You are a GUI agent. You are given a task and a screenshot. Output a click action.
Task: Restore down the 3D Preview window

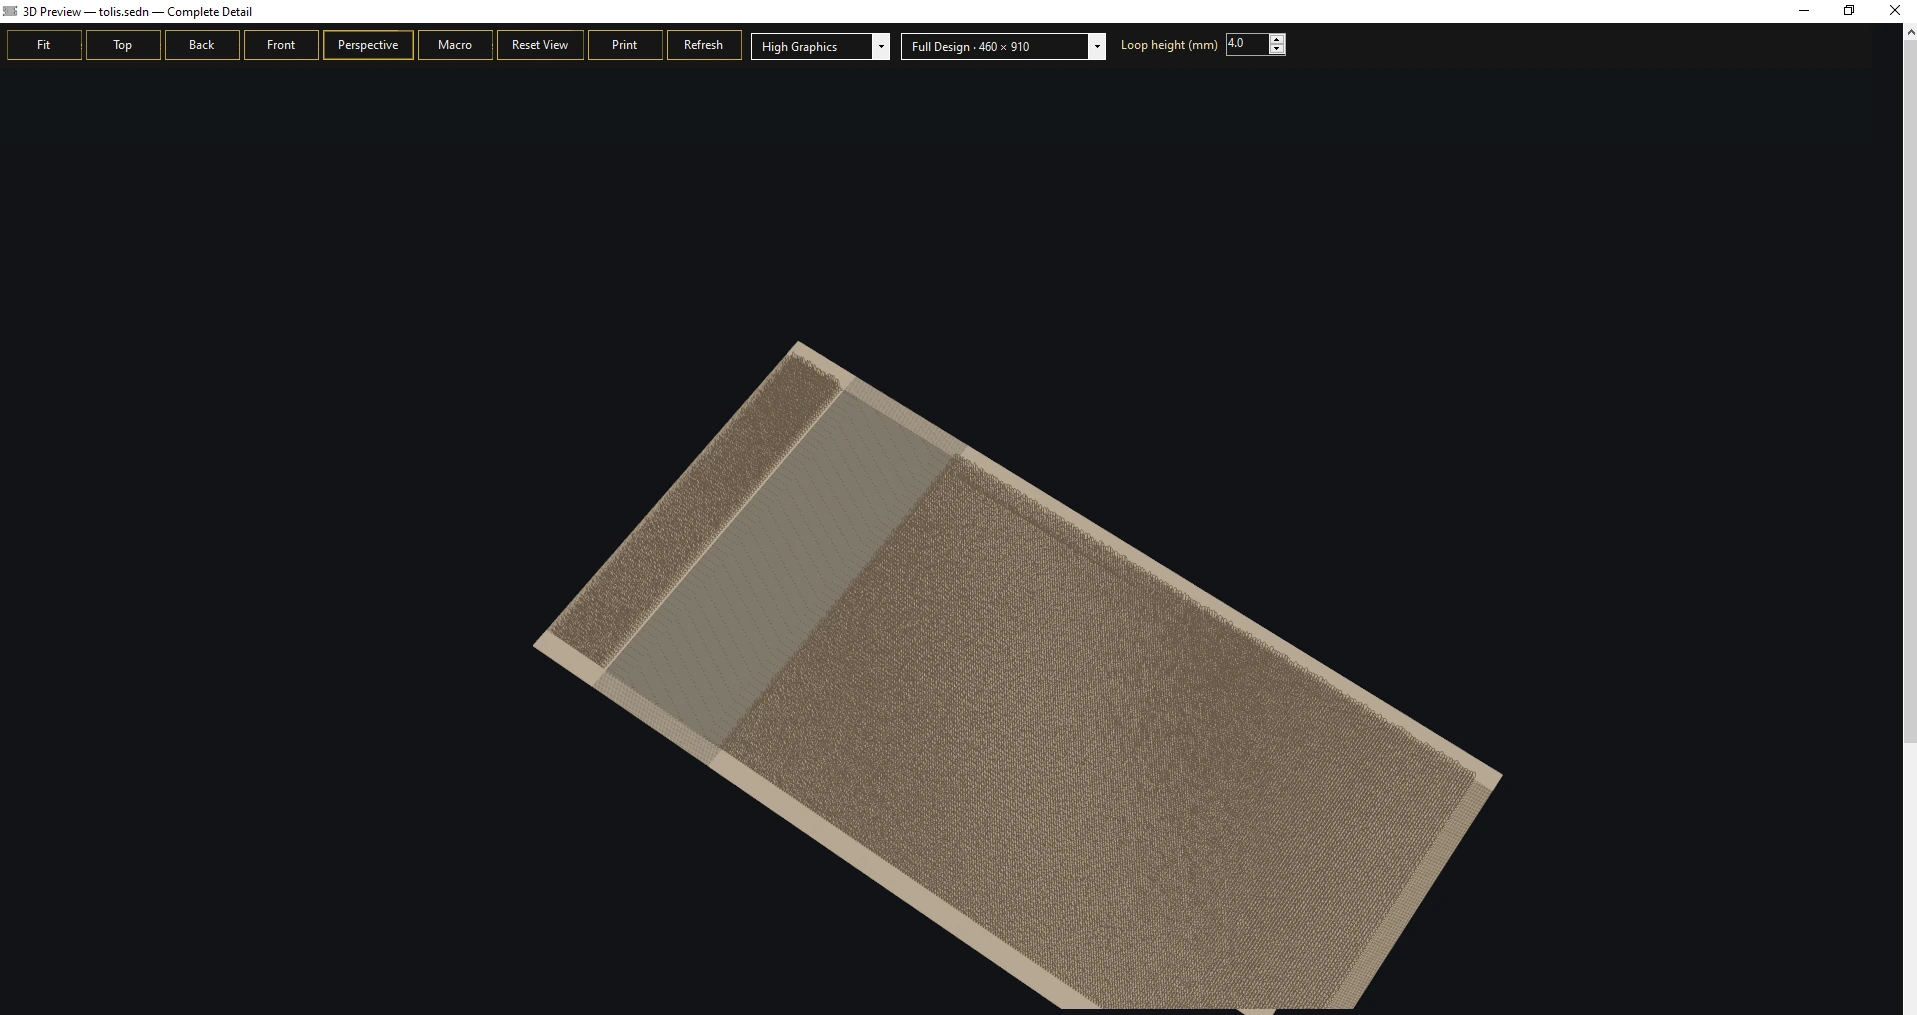click(x=1849, y=11)
